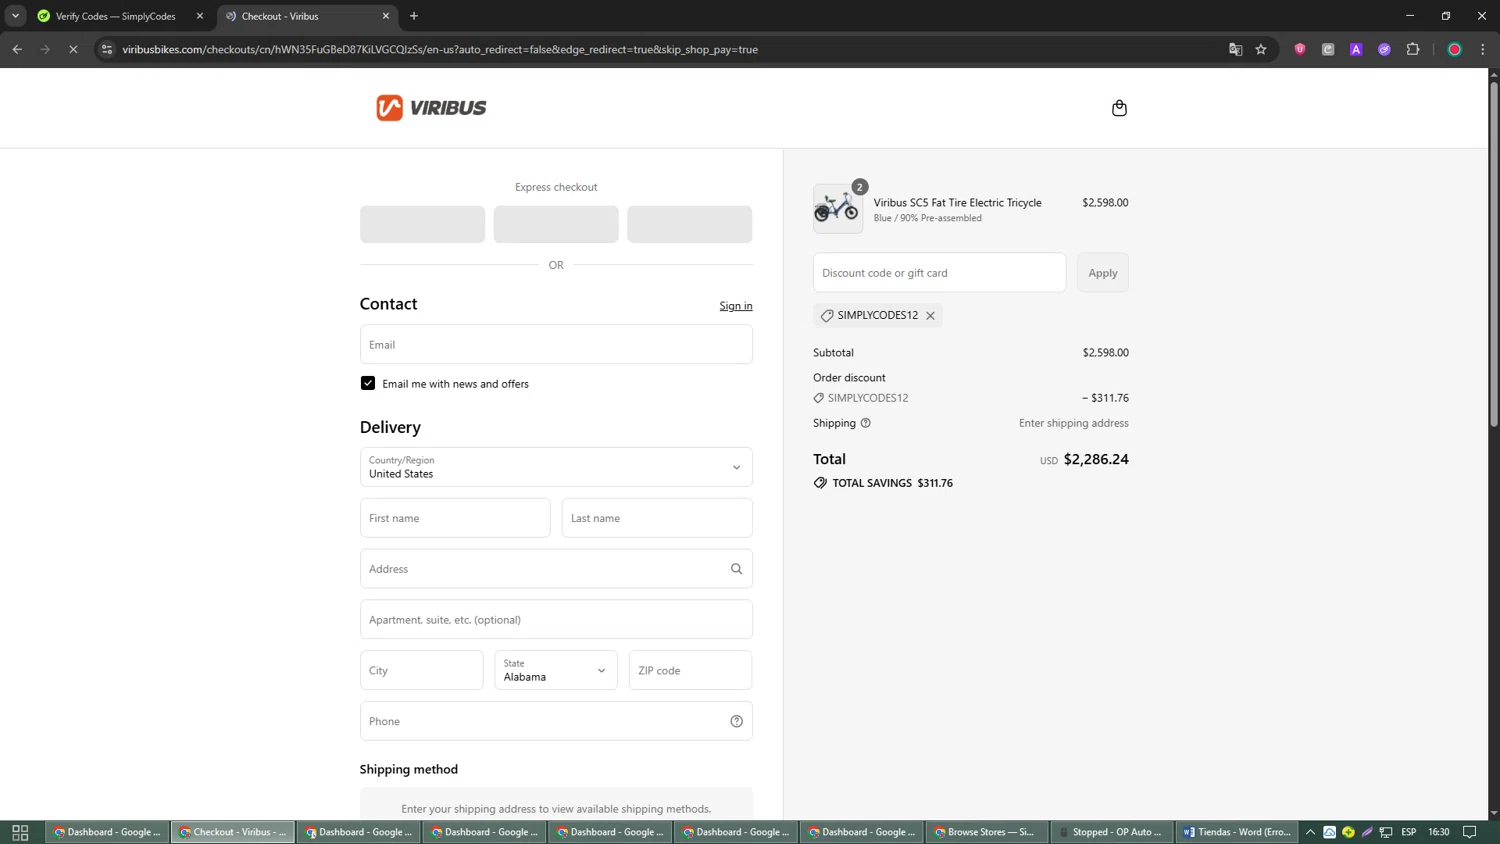Click the middle express checkout button
The image size is (1500, 844).
tap(556, 224)
